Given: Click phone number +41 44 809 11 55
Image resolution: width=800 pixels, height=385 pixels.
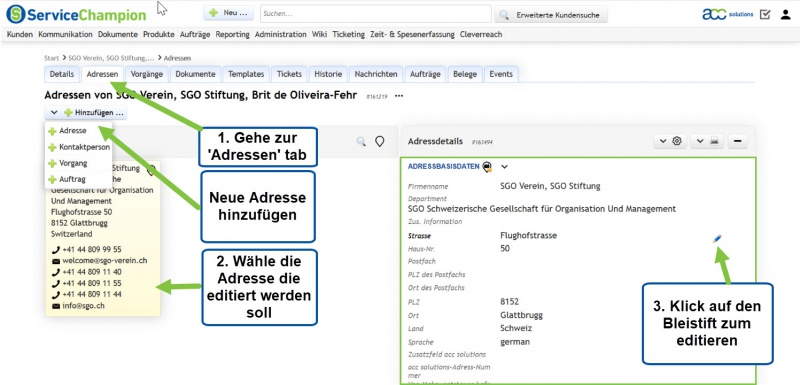Looking at the screenshot, I should coord(92,283).
